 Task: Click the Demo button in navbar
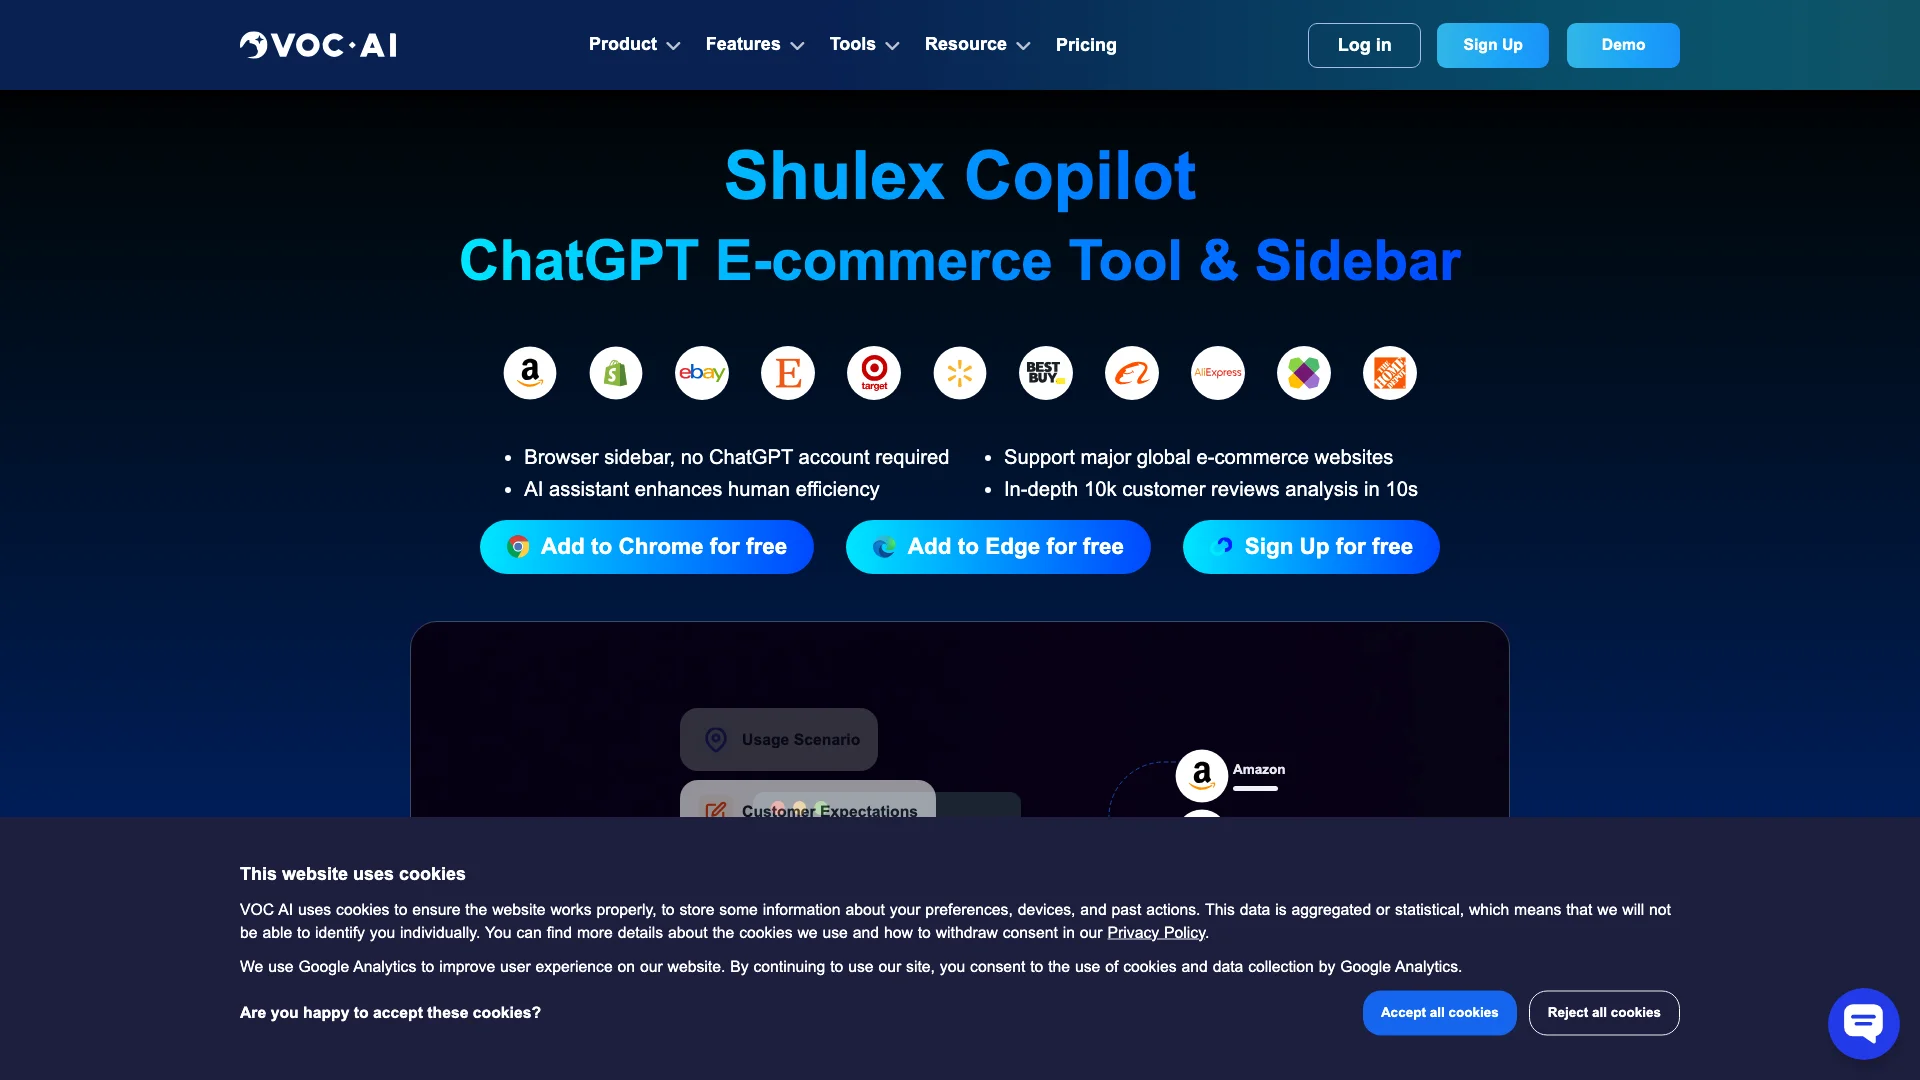click(x=1621, y=45)
